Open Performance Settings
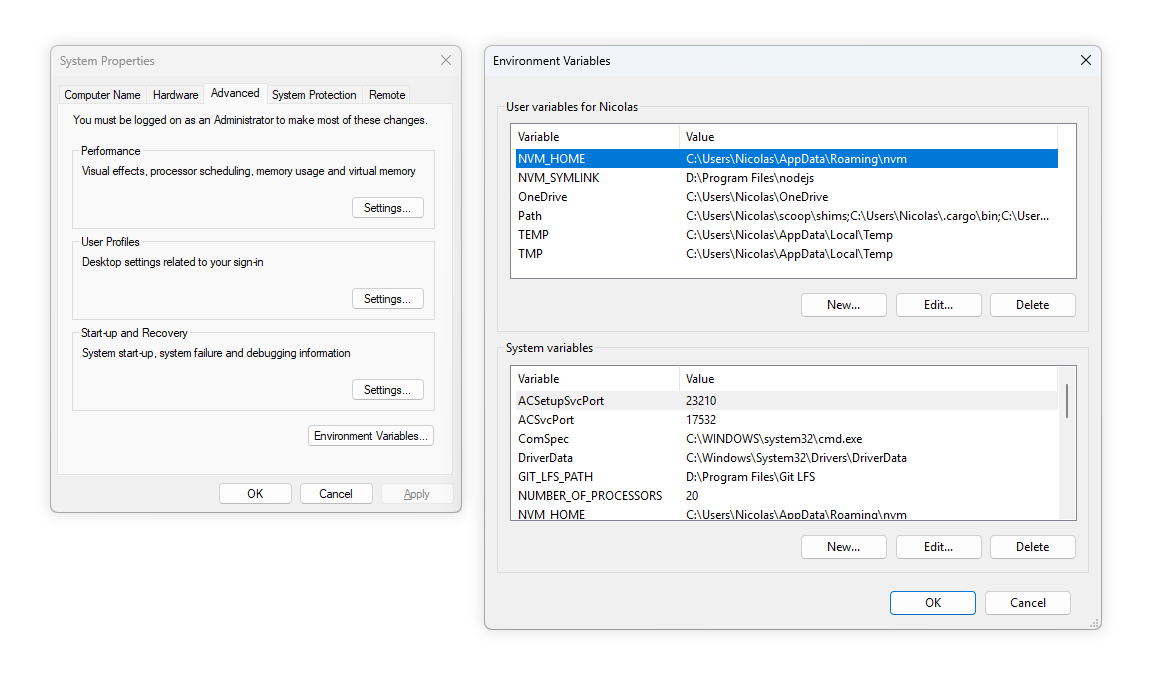Image resolution: width=1163 pixels, height=678 pixels. coord(387,208)
